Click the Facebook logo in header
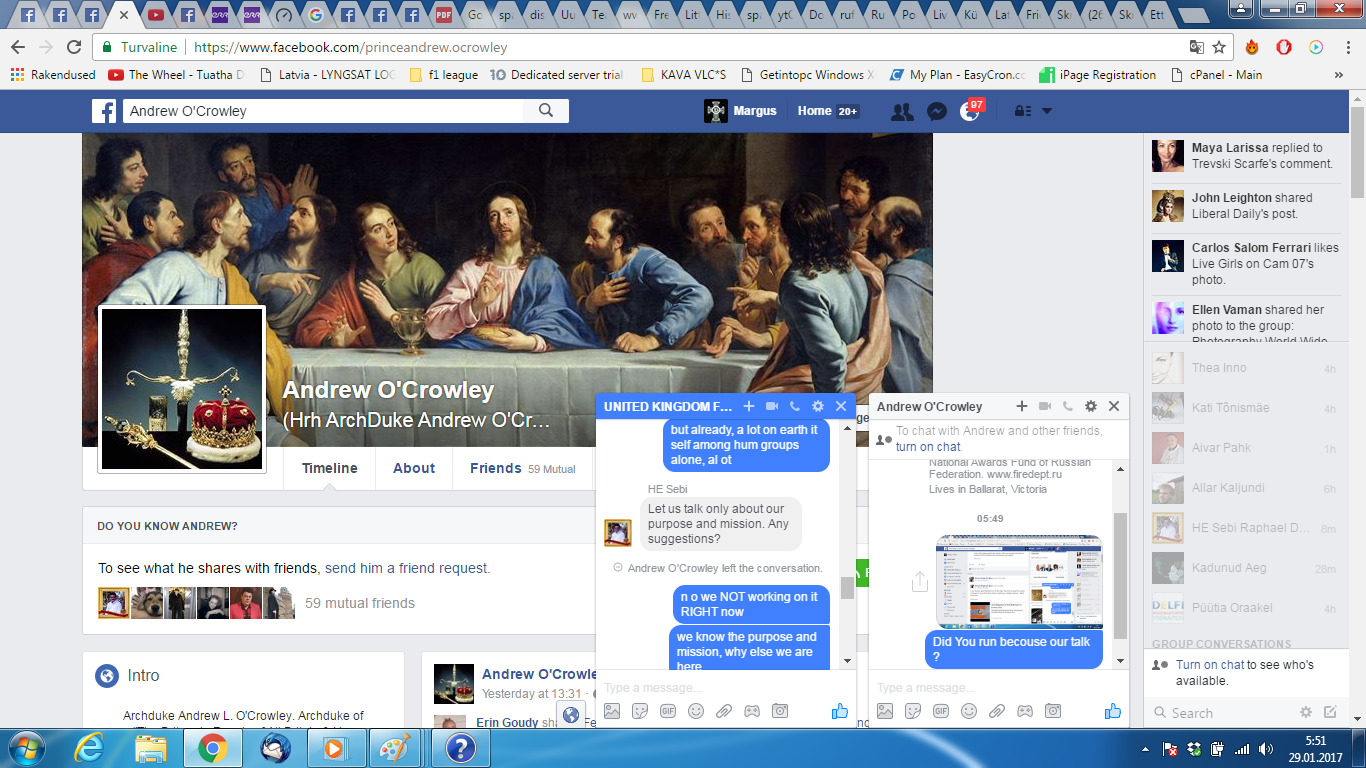This screenshot has width=1366, height=768. (105, 111)
